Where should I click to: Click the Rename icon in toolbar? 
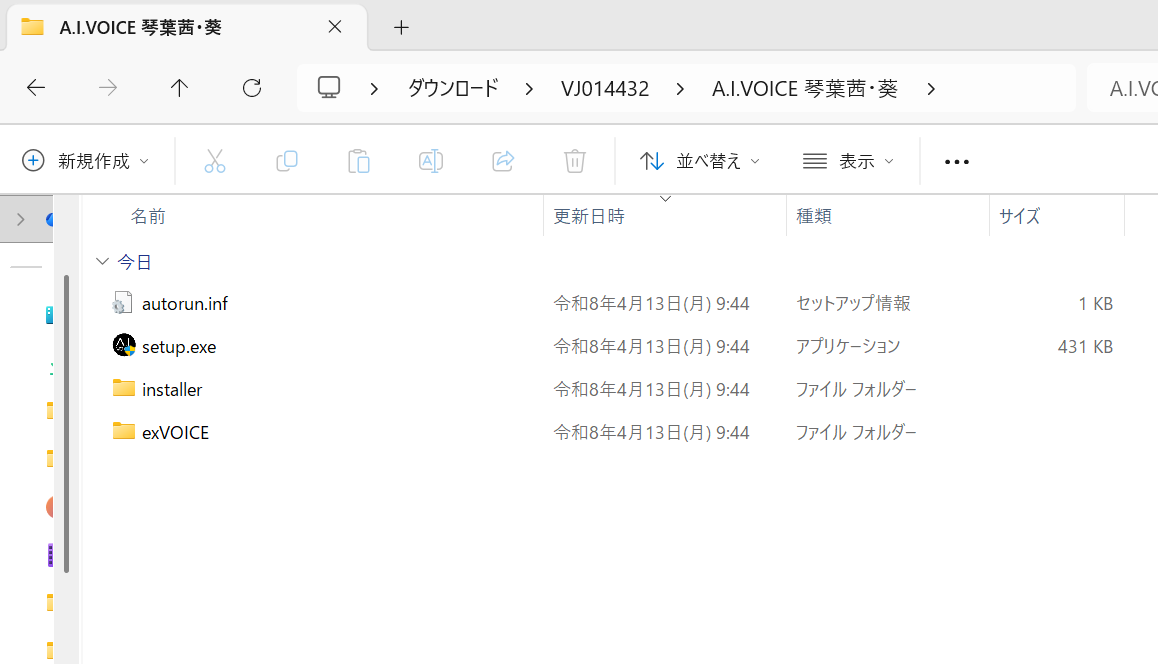tap(431, 161)
